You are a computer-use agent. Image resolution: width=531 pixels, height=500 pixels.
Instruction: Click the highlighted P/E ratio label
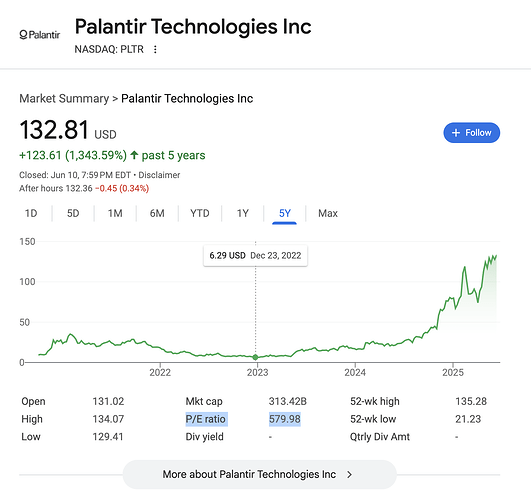point(206,419)
